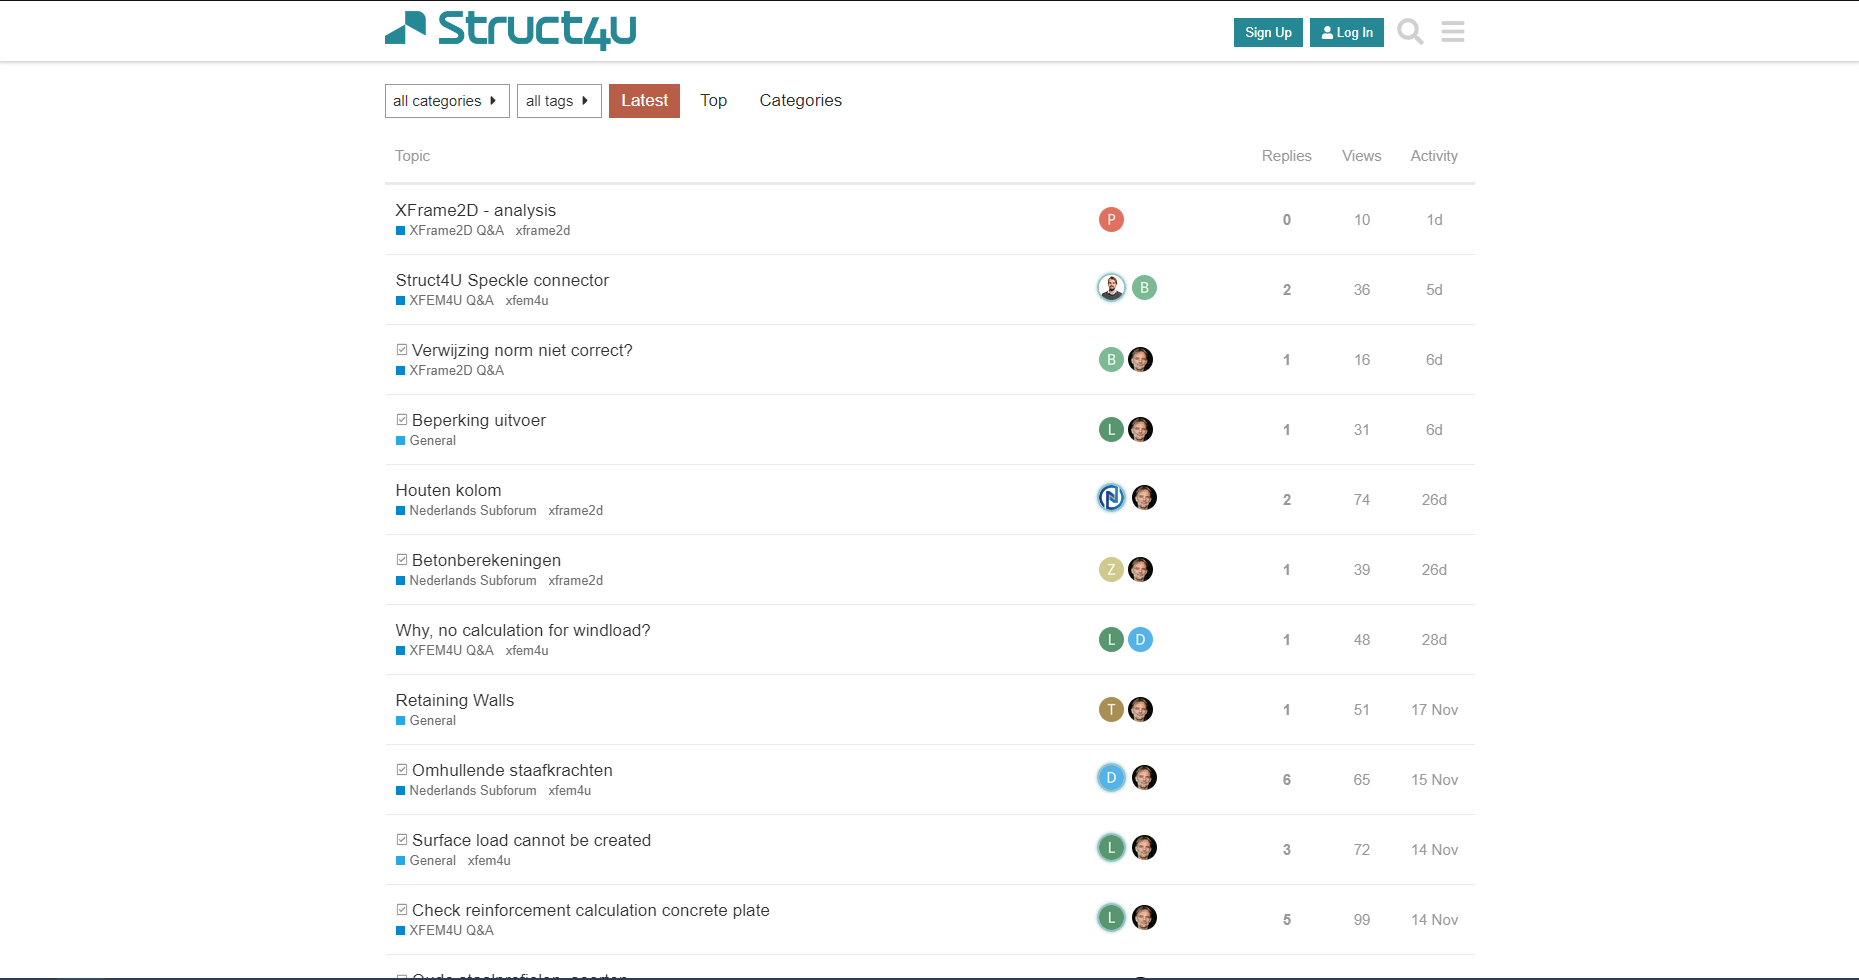Open avatar P on XFrame2D analysis row
This screenshot has height=980, width=1859.
[1111, 220]
